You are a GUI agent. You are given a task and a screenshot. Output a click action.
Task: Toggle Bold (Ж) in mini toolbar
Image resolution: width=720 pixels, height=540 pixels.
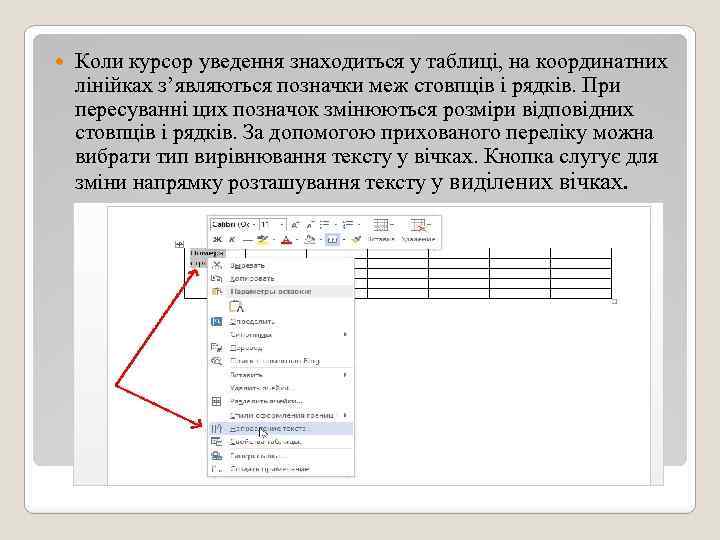coord(217,239)
